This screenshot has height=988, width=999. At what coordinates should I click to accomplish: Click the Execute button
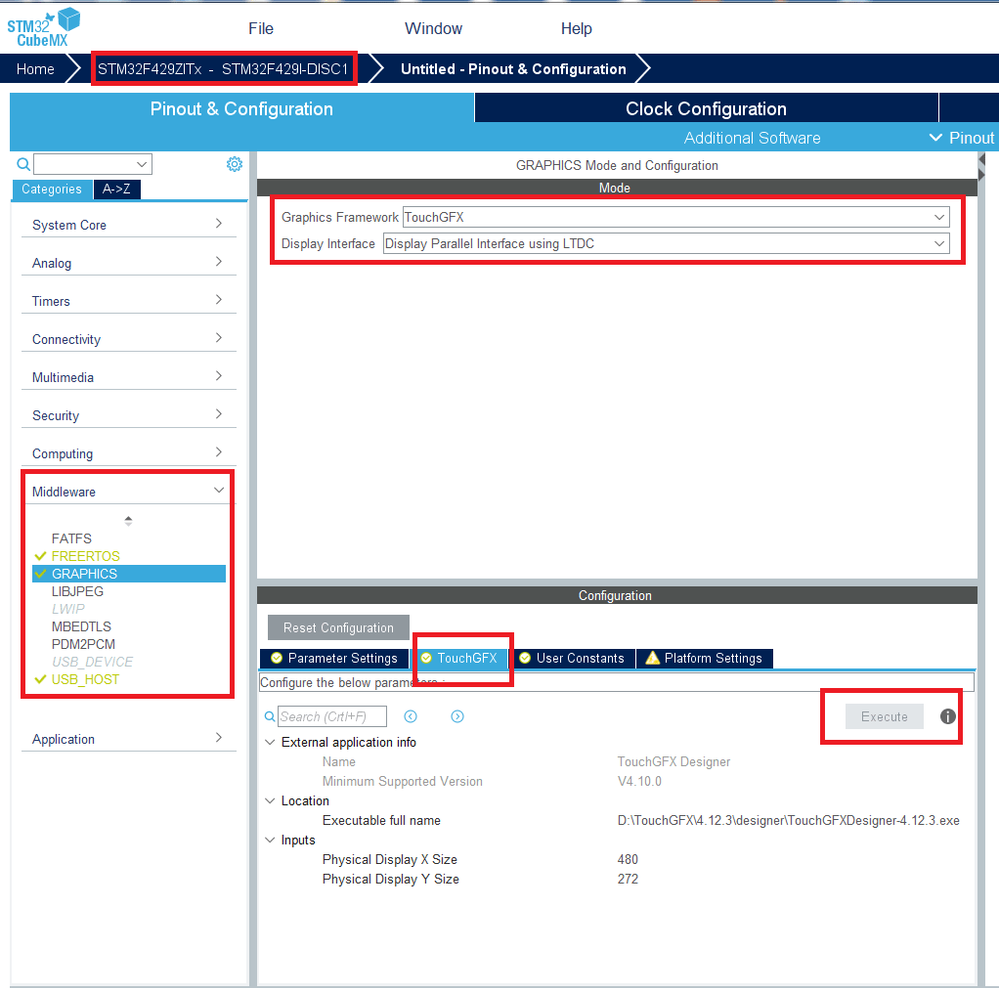[x=884, y=717]
